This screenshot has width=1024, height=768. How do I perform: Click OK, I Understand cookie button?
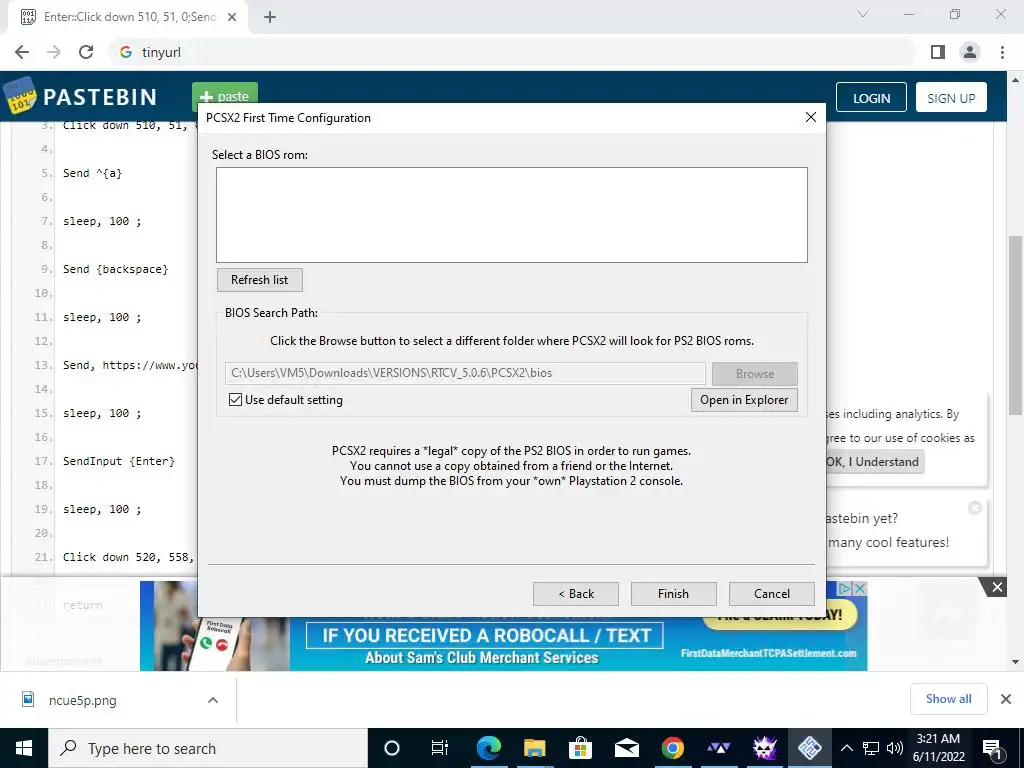[873, 462]
